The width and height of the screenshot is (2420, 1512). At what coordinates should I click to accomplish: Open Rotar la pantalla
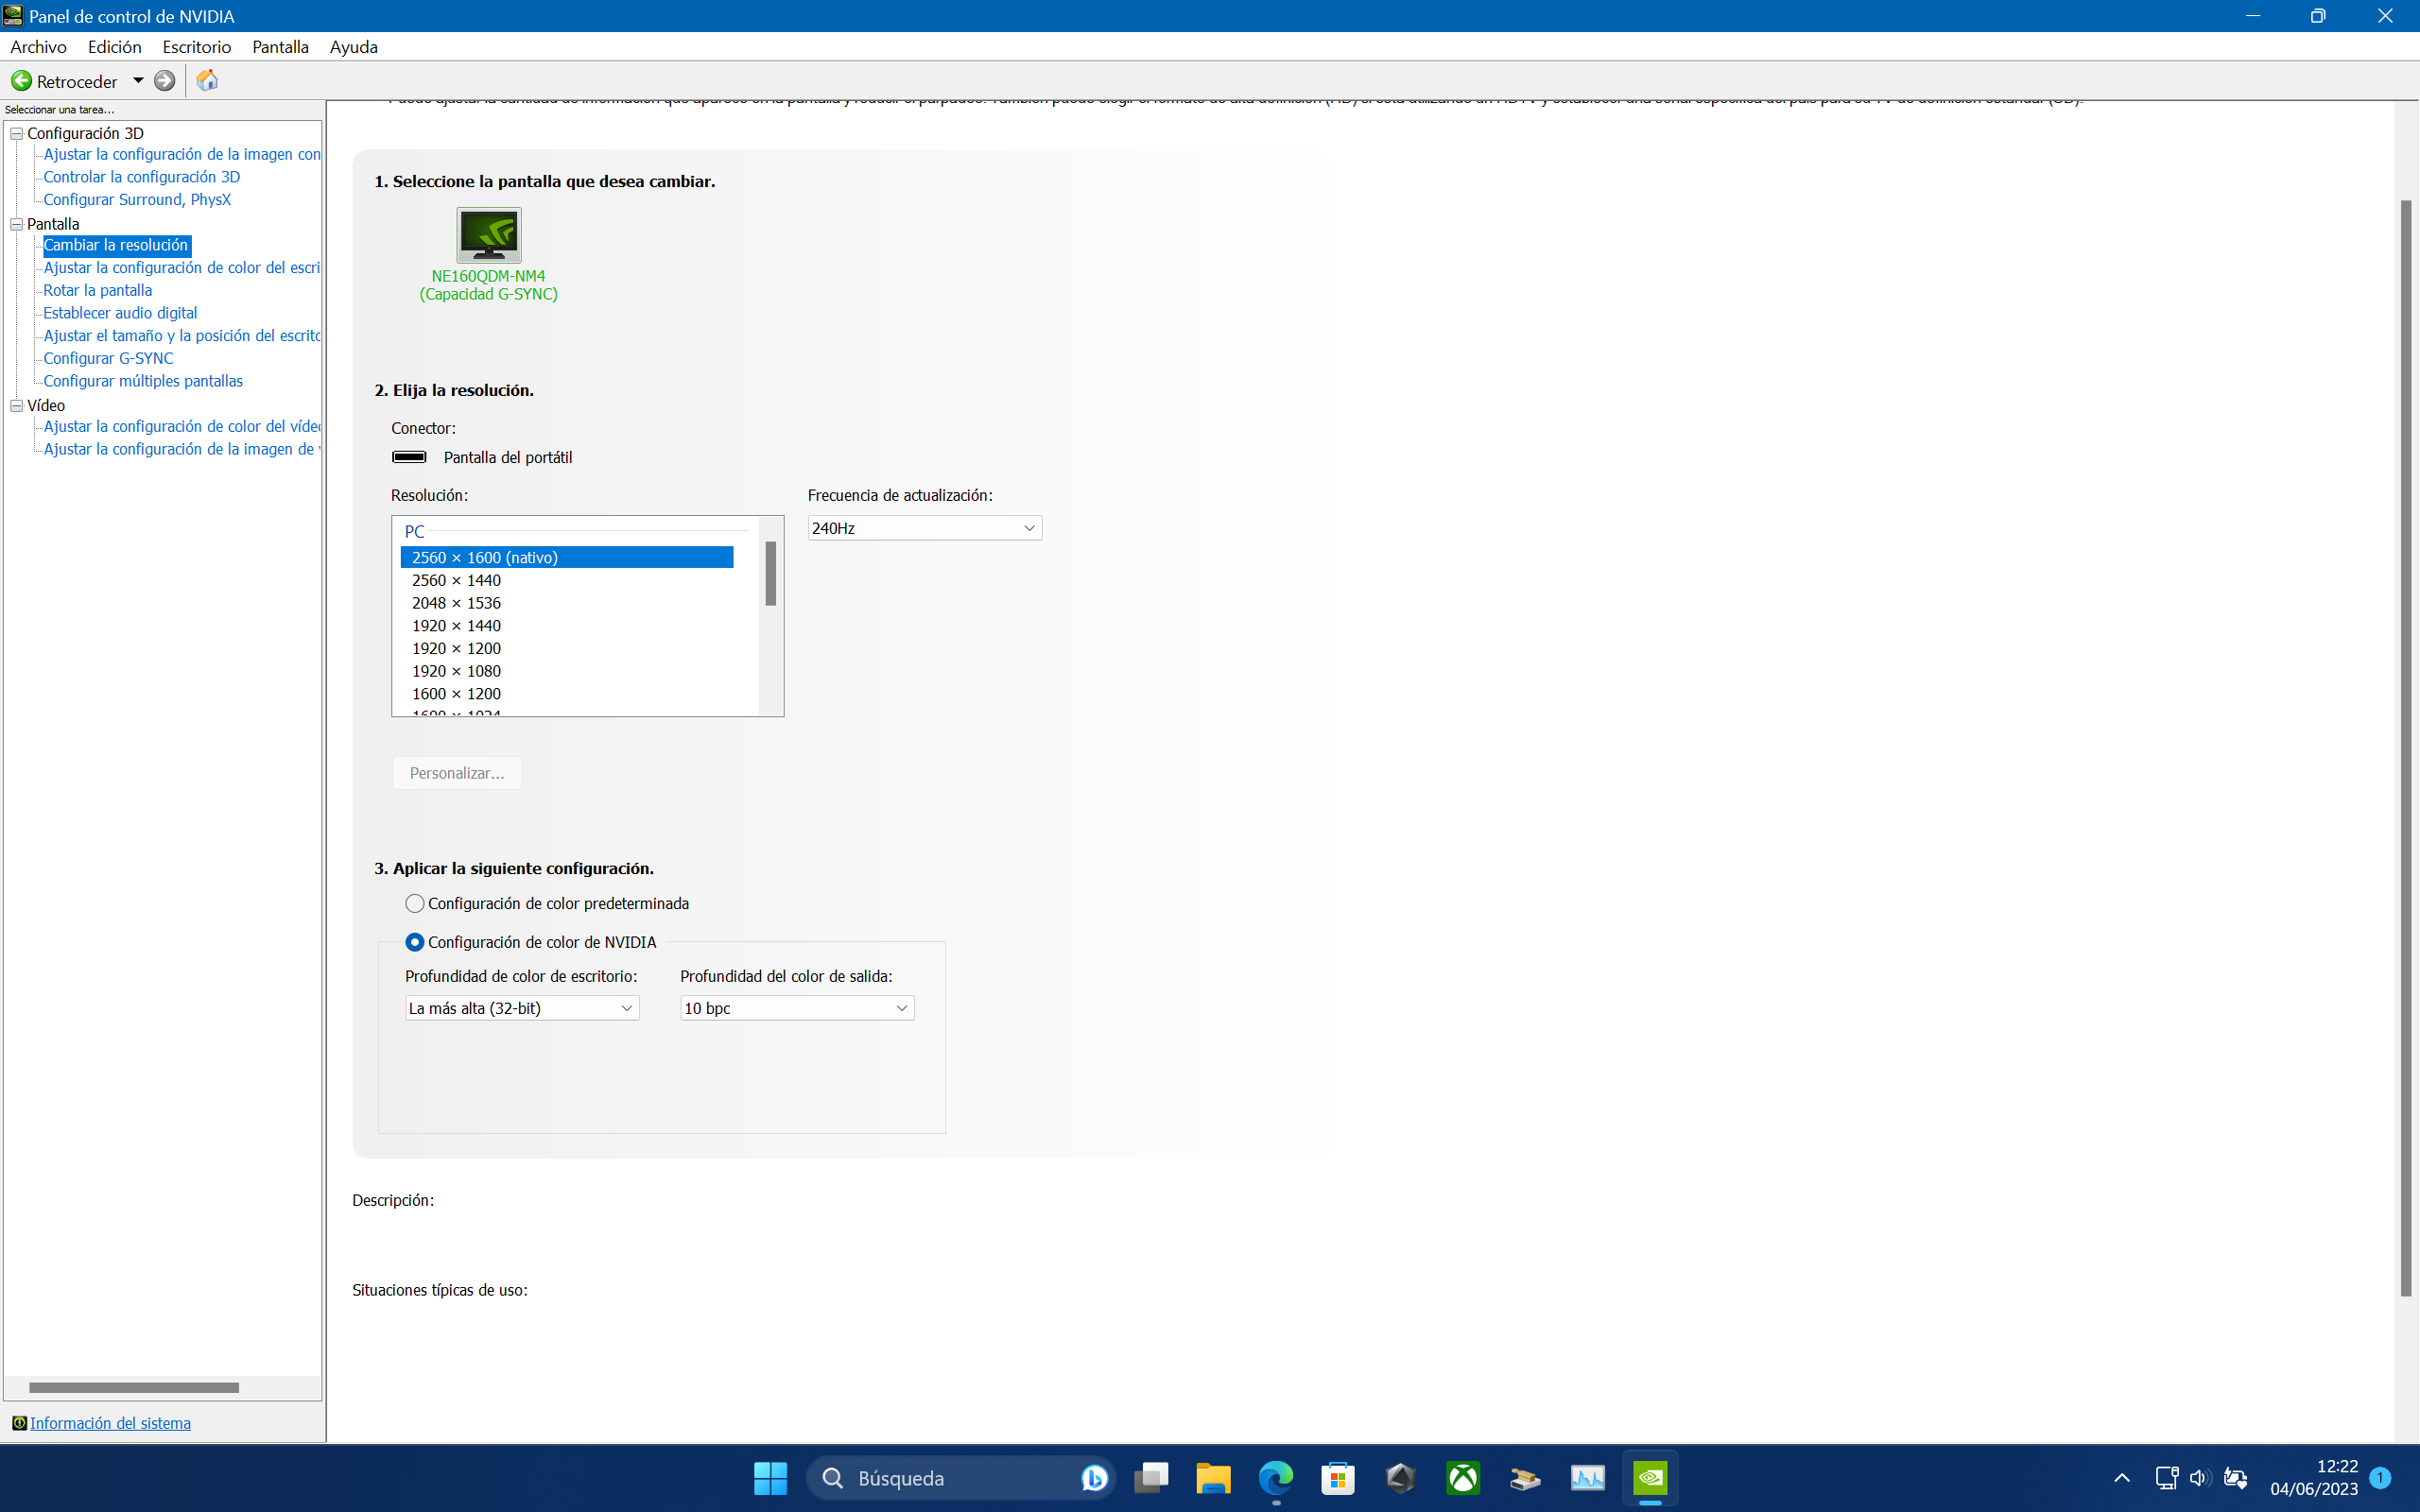point(98,290)
